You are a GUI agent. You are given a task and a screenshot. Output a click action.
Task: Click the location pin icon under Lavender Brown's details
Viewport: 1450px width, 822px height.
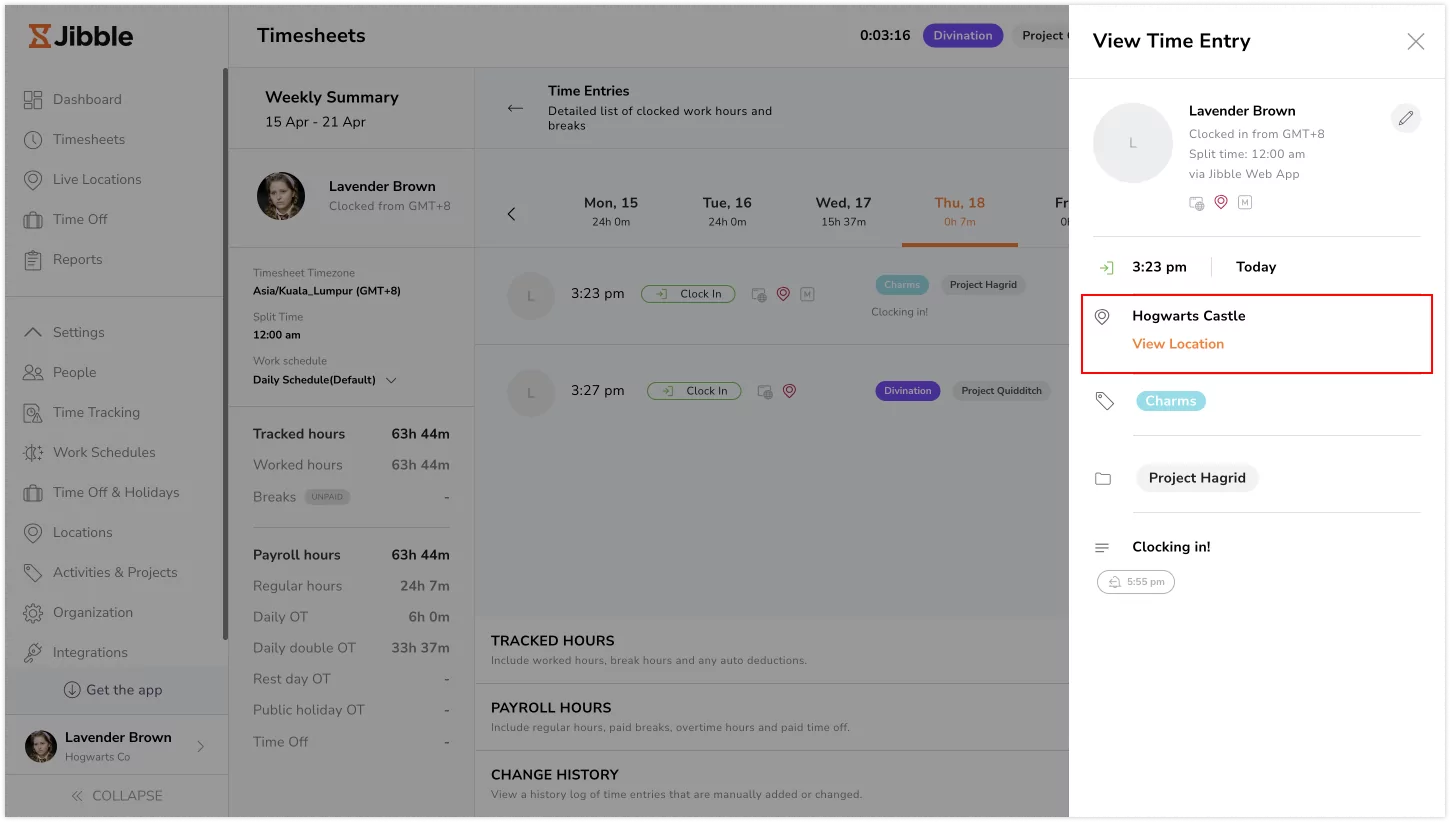tap(1221, 202)
